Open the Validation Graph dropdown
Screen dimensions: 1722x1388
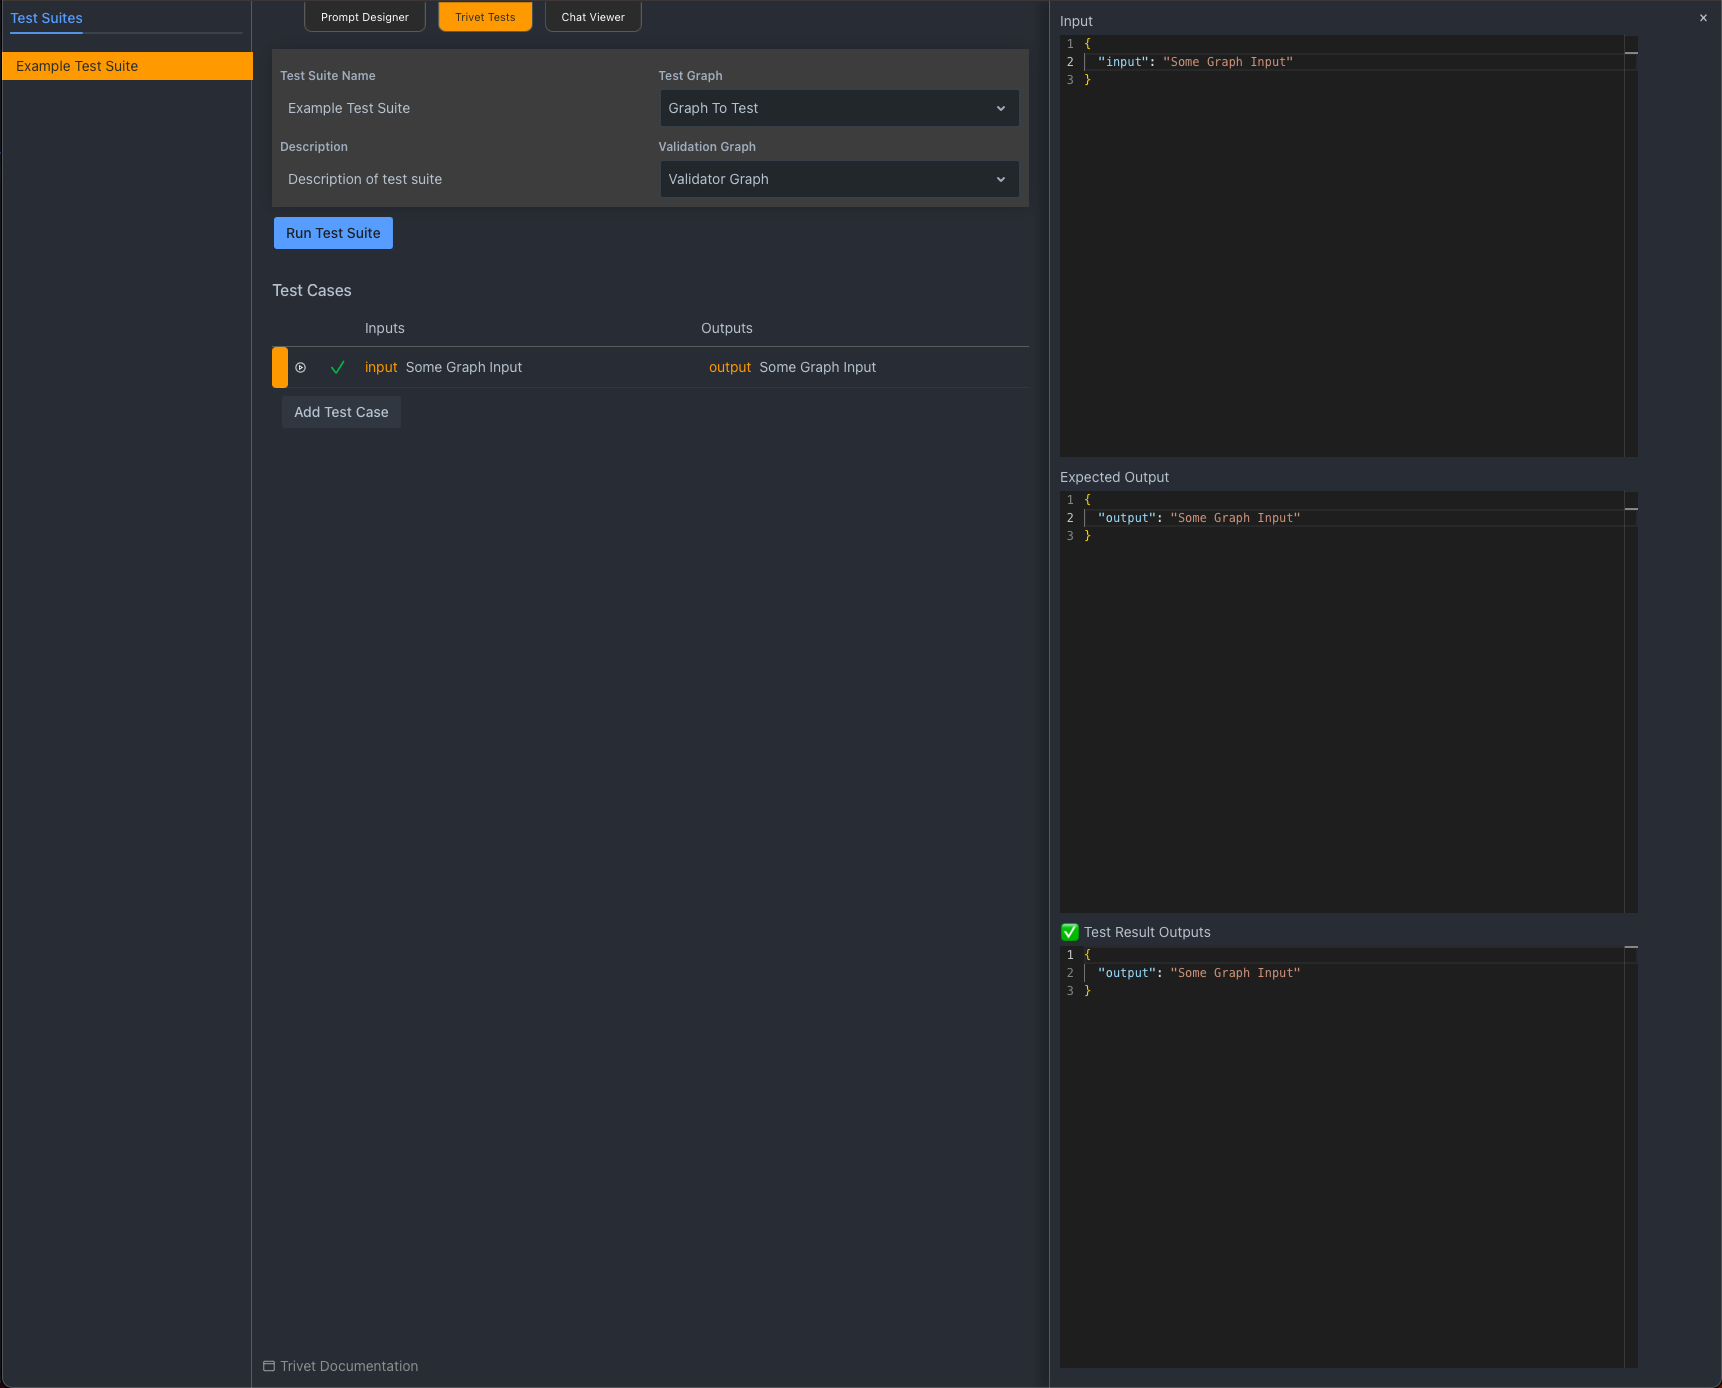(839, 179)
